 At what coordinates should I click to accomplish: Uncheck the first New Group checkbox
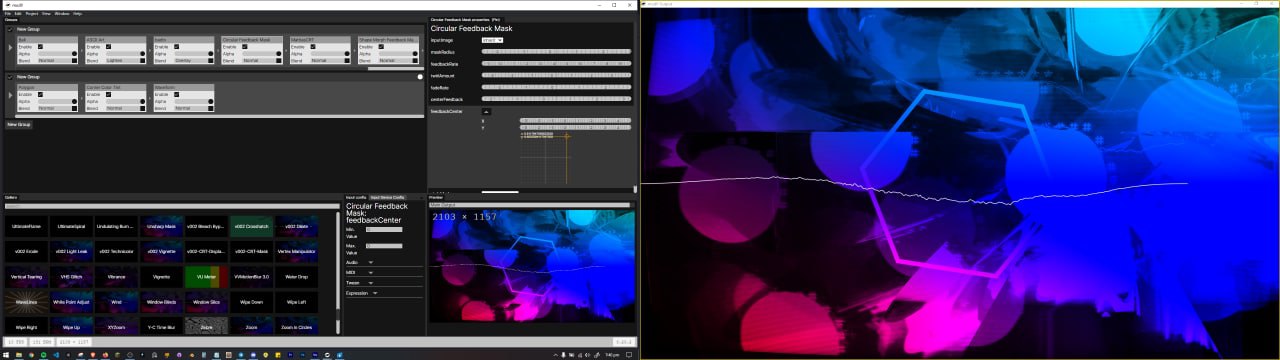pyautogui.click(x=10, y=29)
